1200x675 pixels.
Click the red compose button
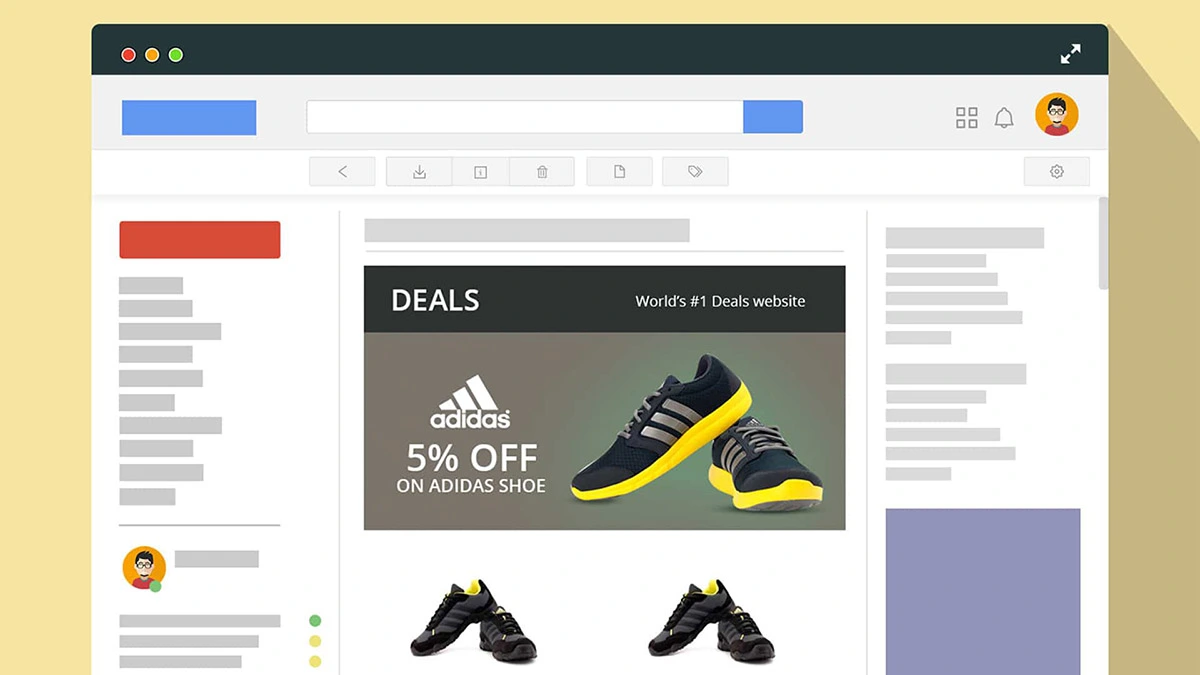pyautogui.click(x=200, y=240)
